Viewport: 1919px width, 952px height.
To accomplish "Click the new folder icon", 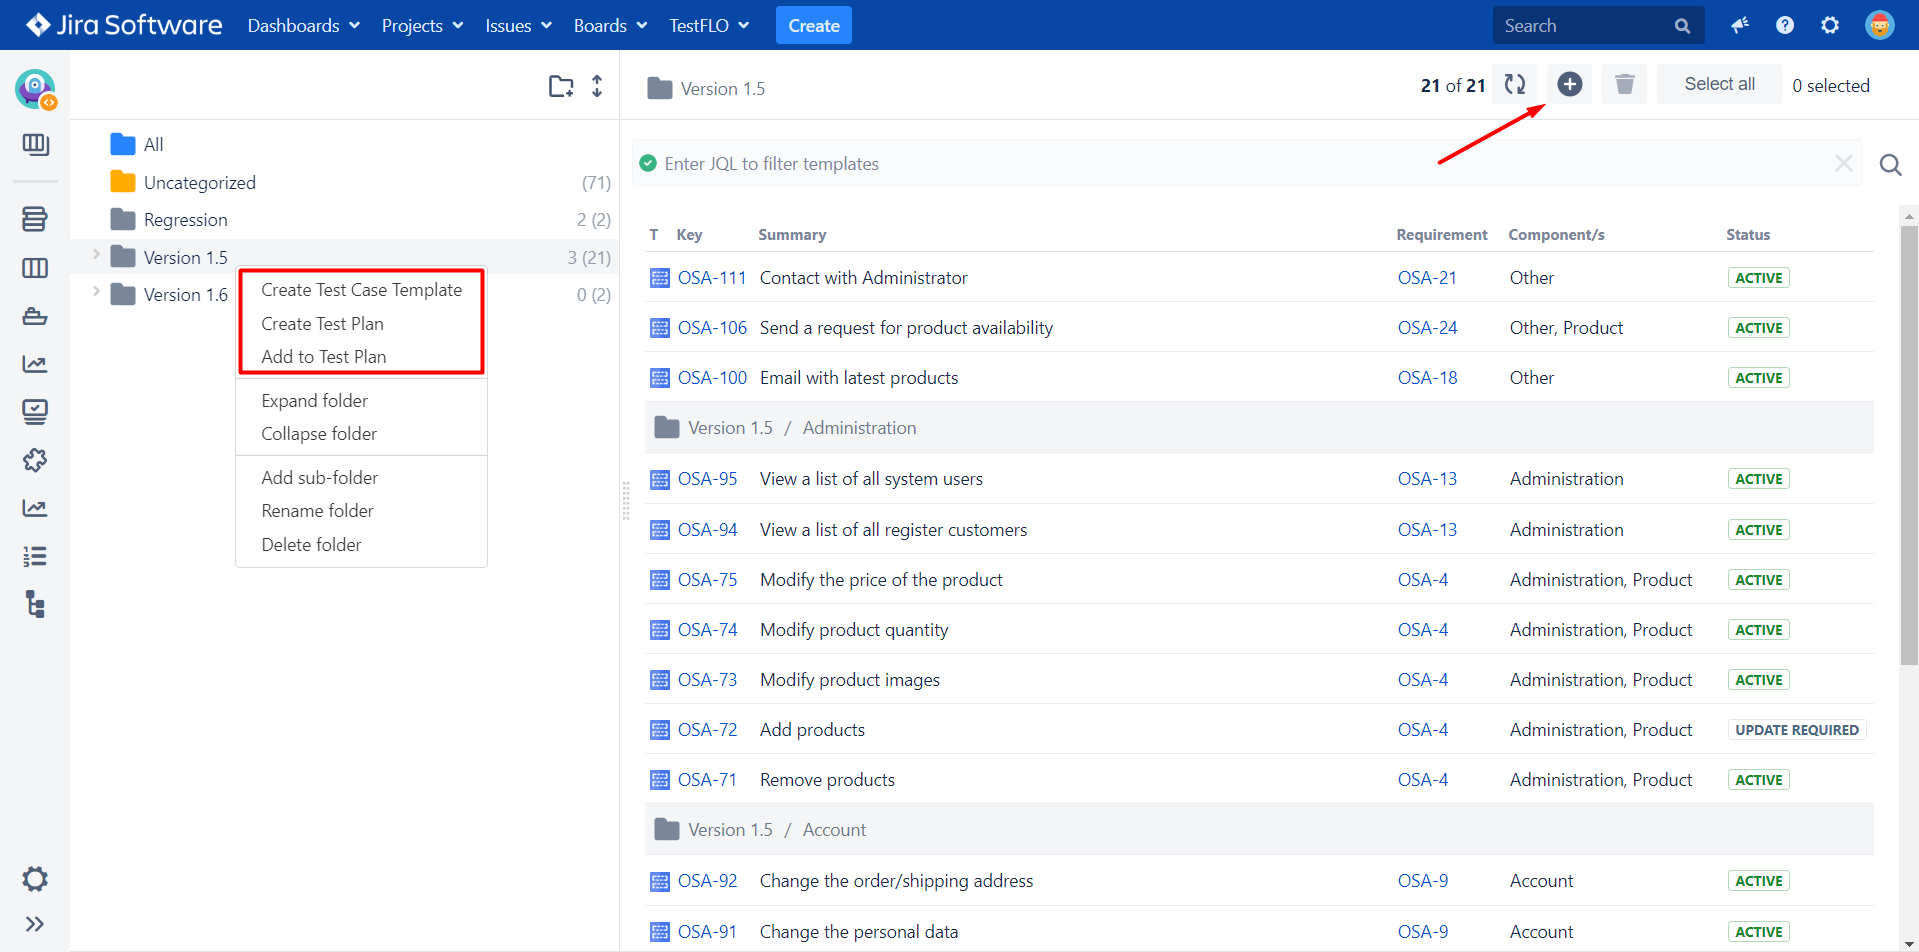I will 561,86.
